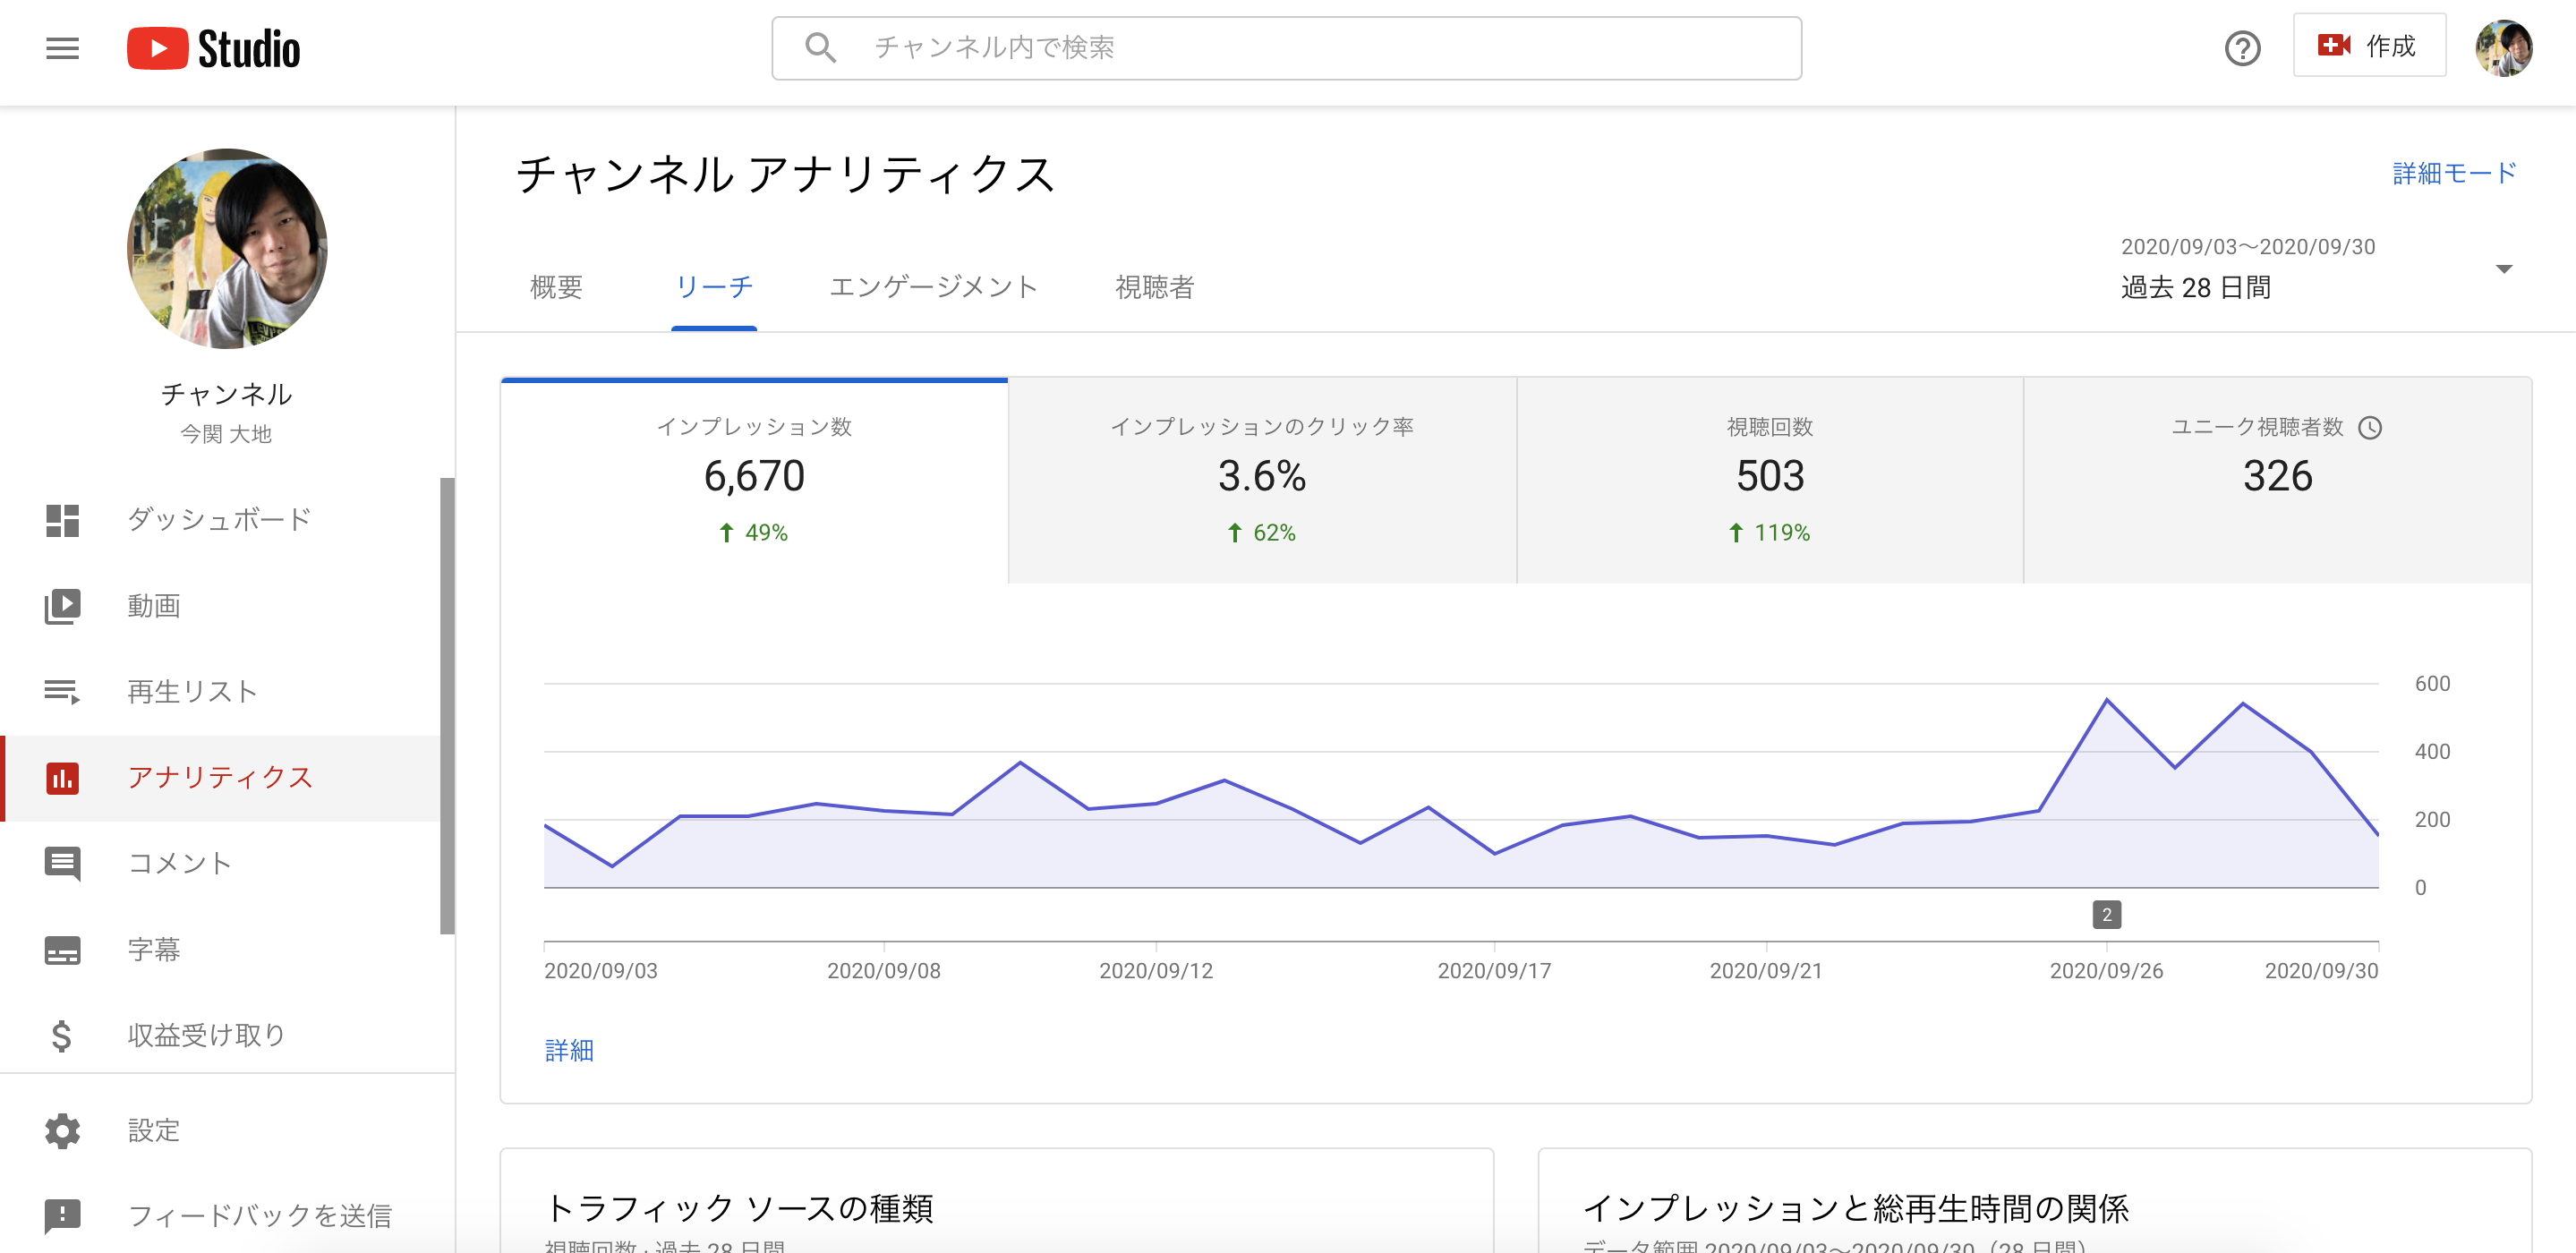Click インプレッションと総再生時間の関係 card title
Viewport: 2576px width, 1253px height.
coord(1856,1208)
